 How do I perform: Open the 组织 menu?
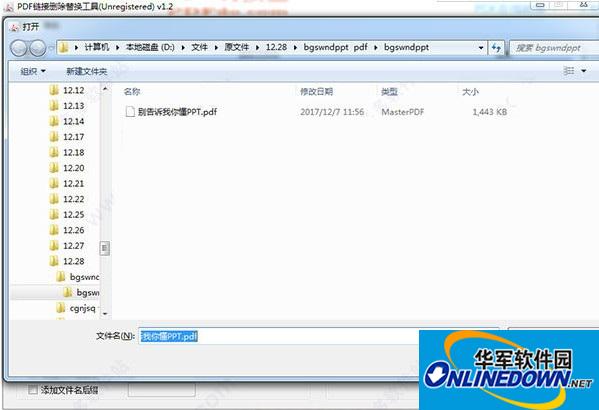click(x=33, y=71)
